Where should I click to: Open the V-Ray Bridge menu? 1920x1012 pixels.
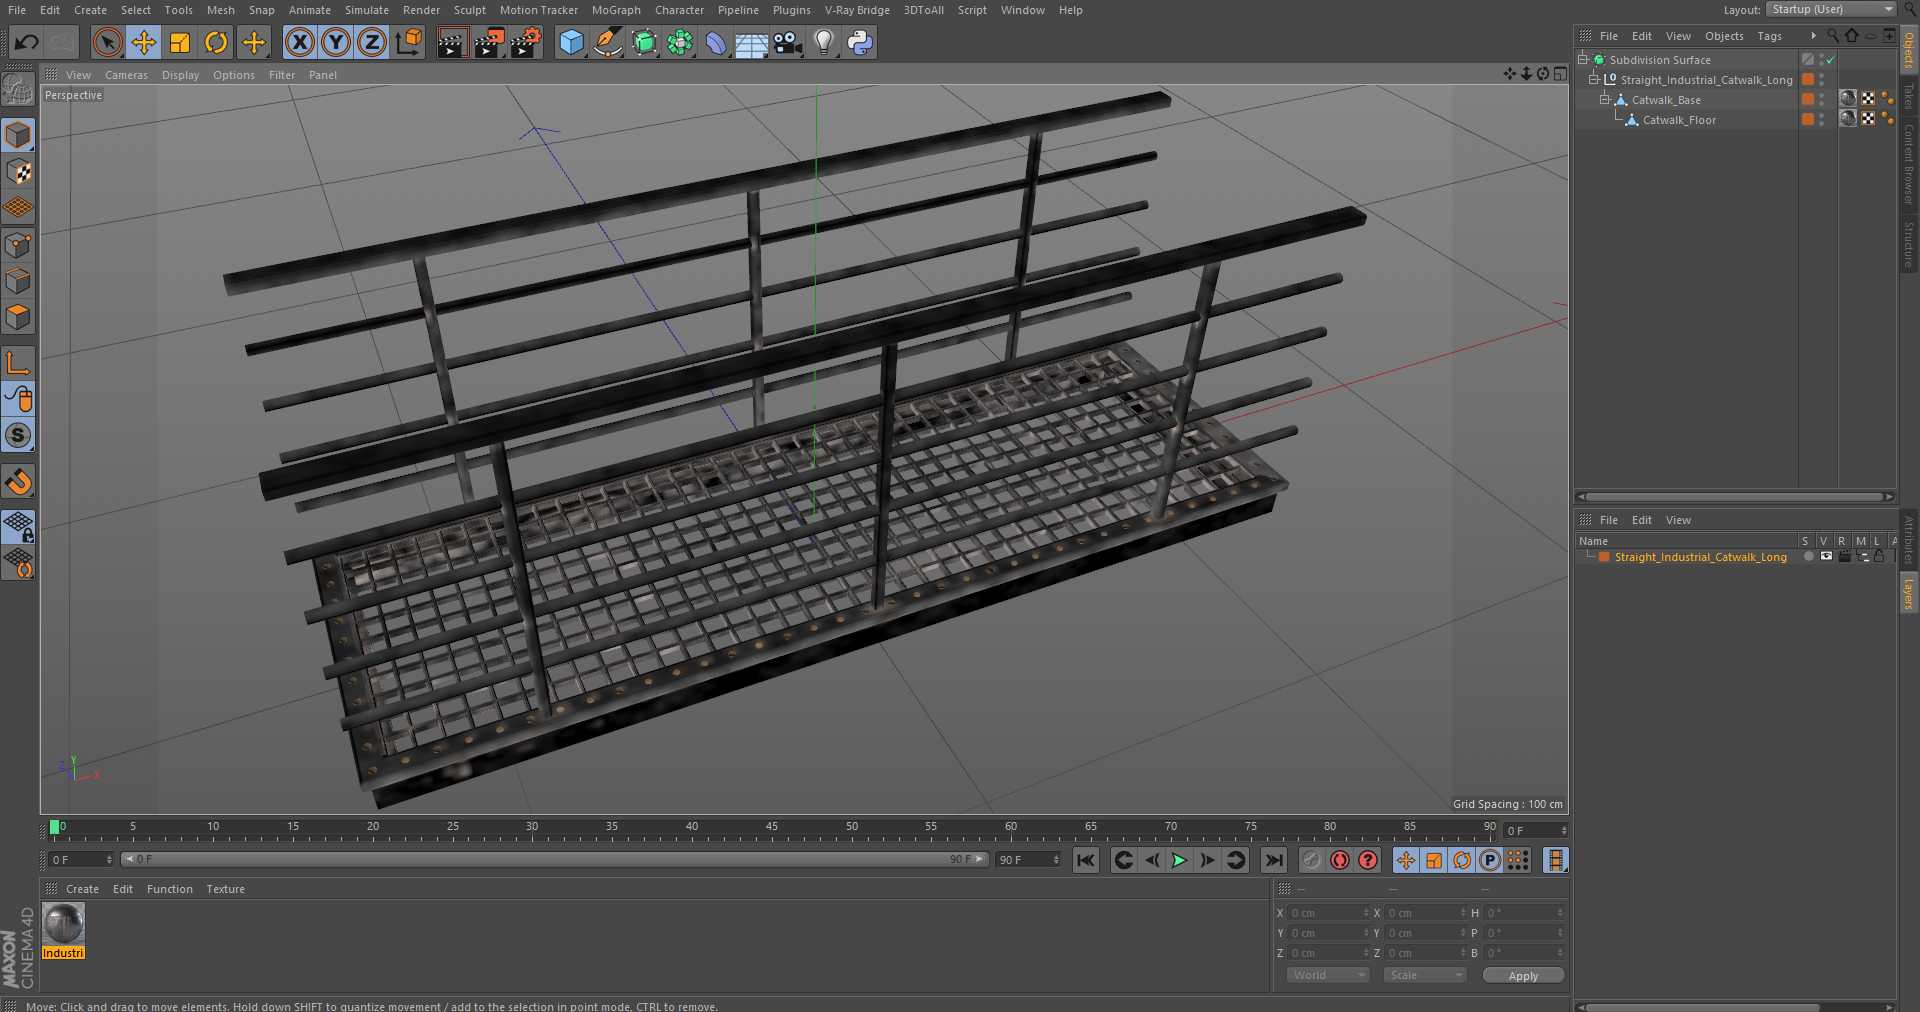pyautogui.click(x=857, y=10)
